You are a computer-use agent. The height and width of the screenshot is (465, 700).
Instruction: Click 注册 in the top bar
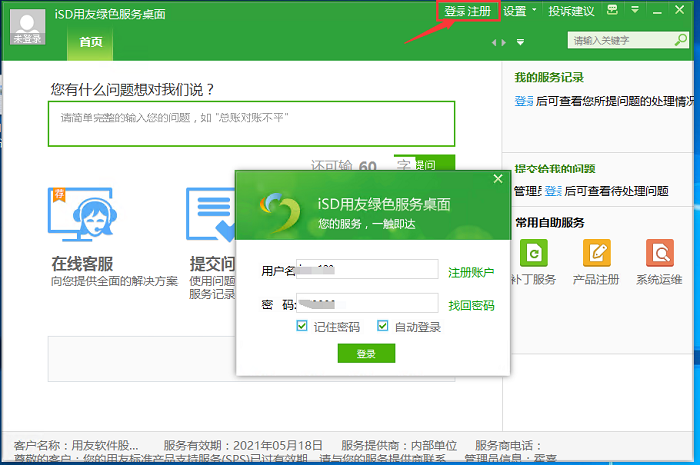tap(479, 11)
